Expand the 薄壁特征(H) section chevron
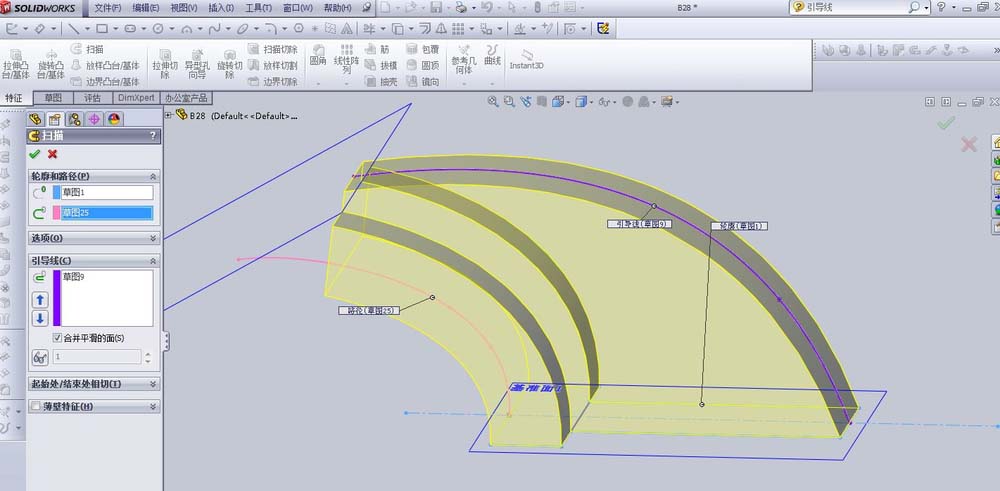This screenshot has height=491, width=1000. coord(153,406)
